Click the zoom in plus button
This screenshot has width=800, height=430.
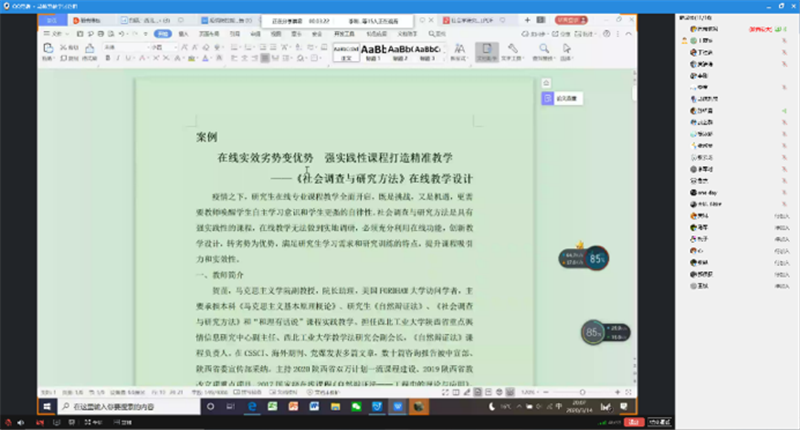tap(617, 392)
